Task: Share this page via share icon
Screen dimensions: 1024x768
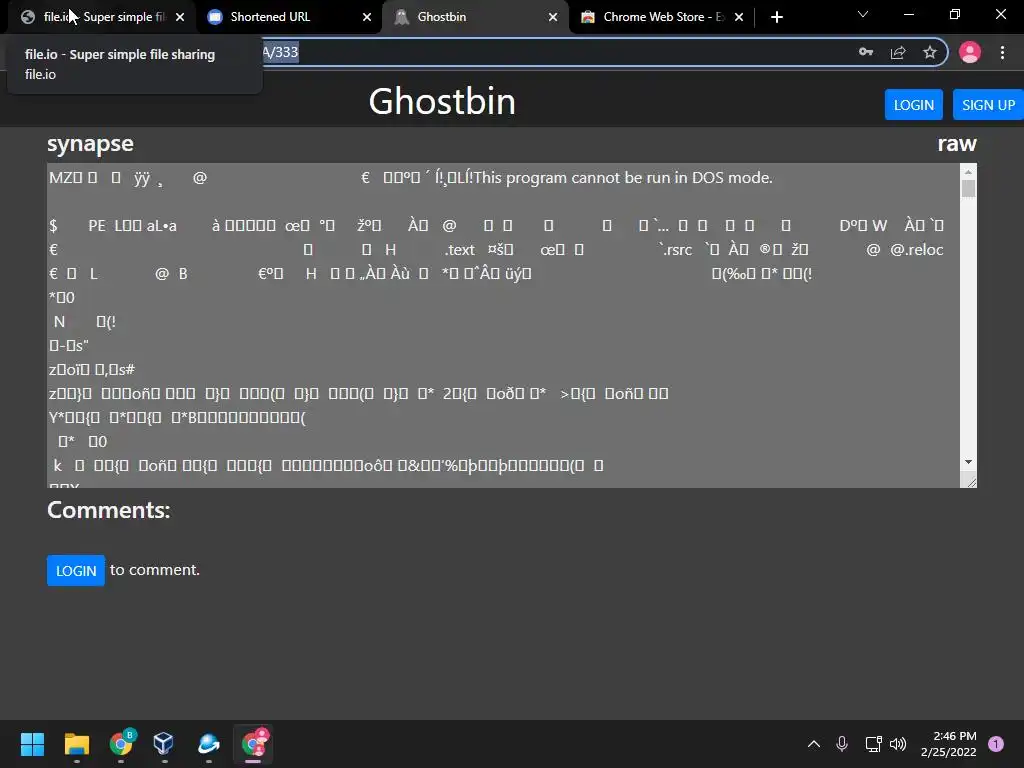Action: tap(898, 52)
